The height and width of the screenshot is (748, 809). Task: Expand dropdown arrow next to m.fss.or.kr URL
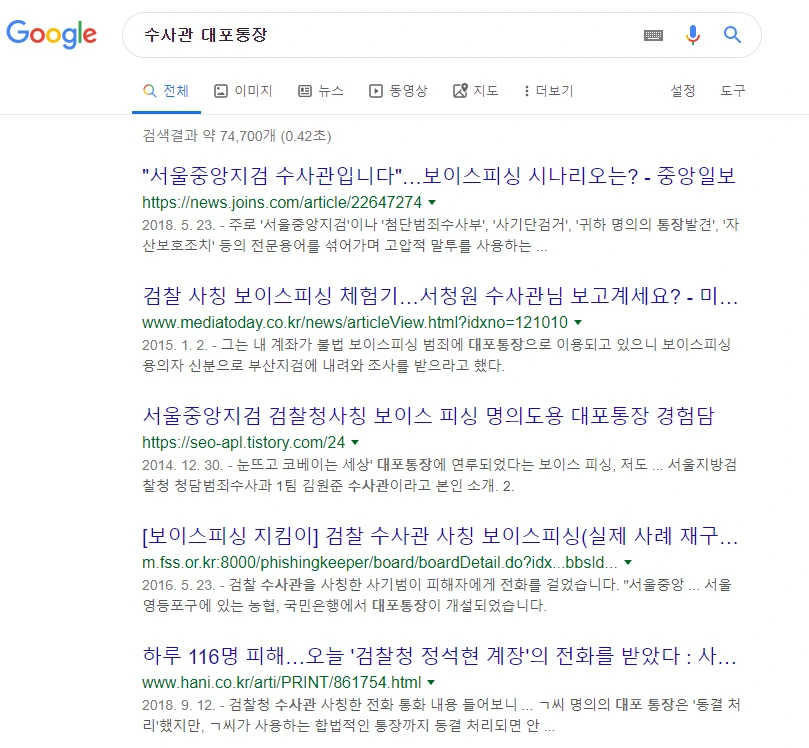[628, 562]
